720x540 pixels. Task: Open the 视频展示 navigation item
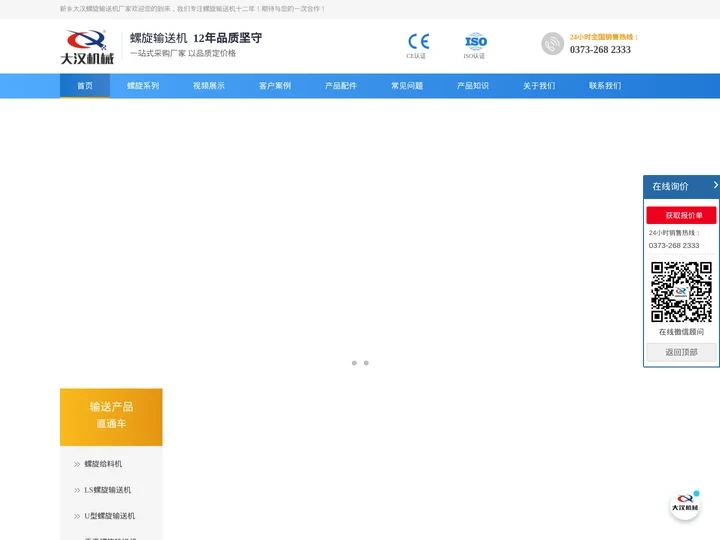pos(209,86)
